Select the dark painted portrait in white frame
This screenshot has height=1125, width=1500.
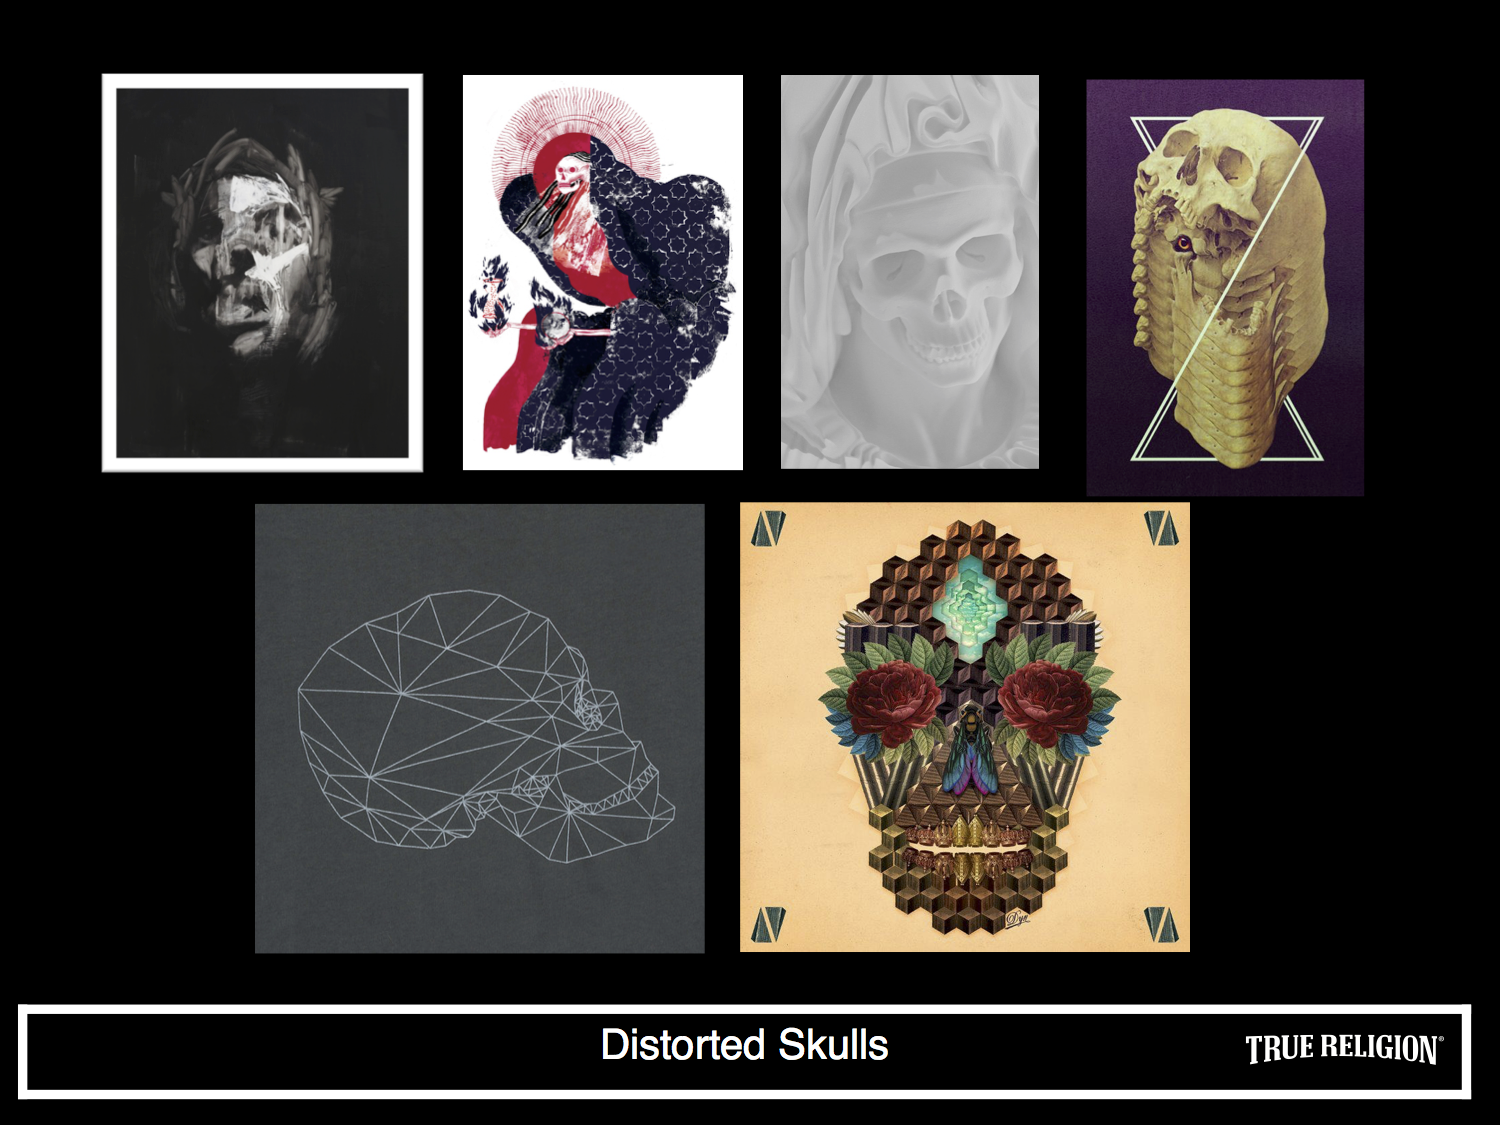262,272
